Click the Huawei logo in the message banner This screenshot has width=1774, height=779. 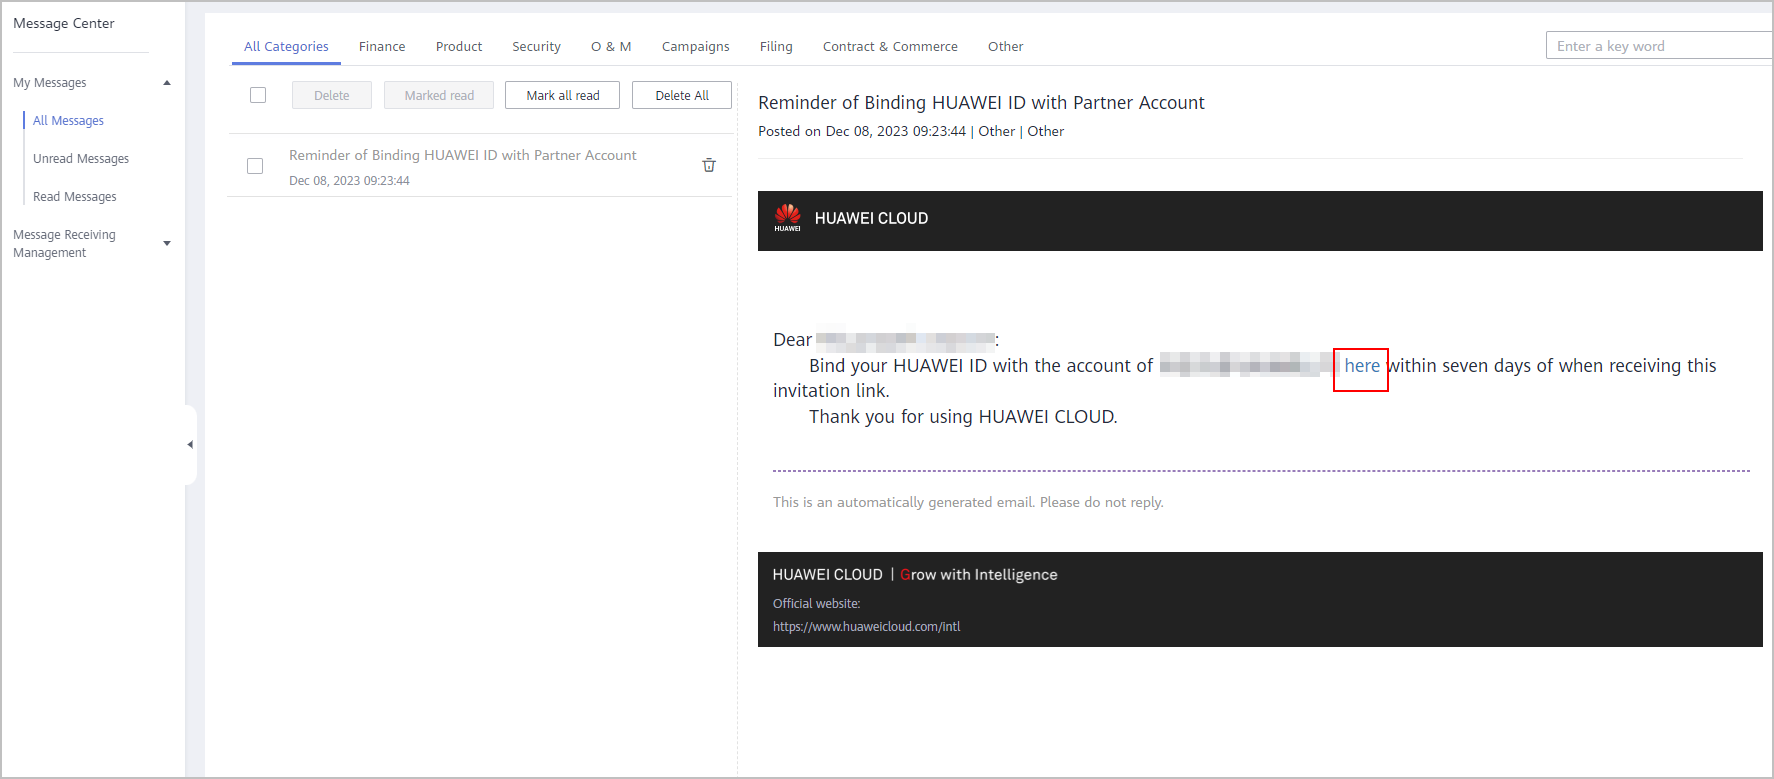click(x=787, y=218)
